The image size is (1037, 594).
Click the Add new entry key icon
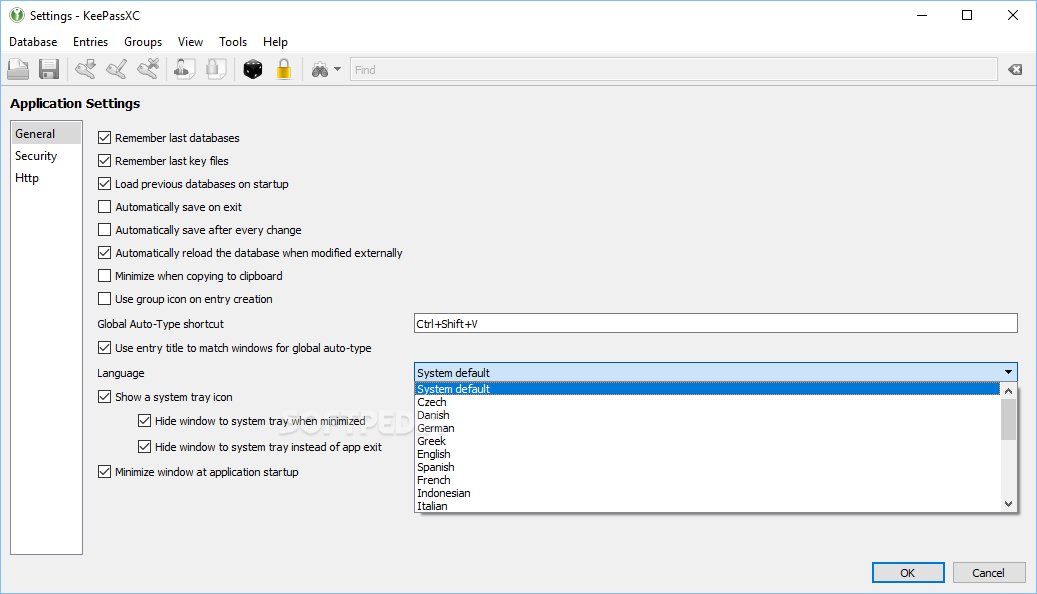point(85,69)
